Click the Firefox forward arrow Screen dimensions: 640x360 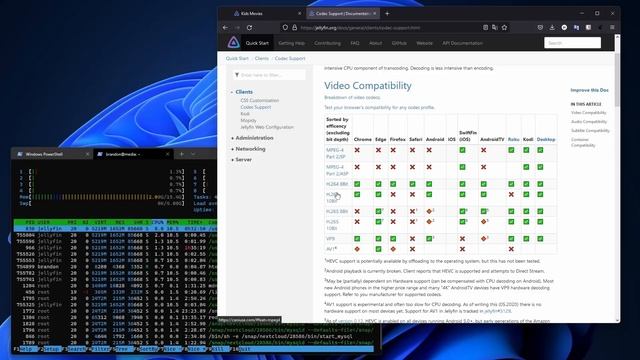click(x=238, y=28)
